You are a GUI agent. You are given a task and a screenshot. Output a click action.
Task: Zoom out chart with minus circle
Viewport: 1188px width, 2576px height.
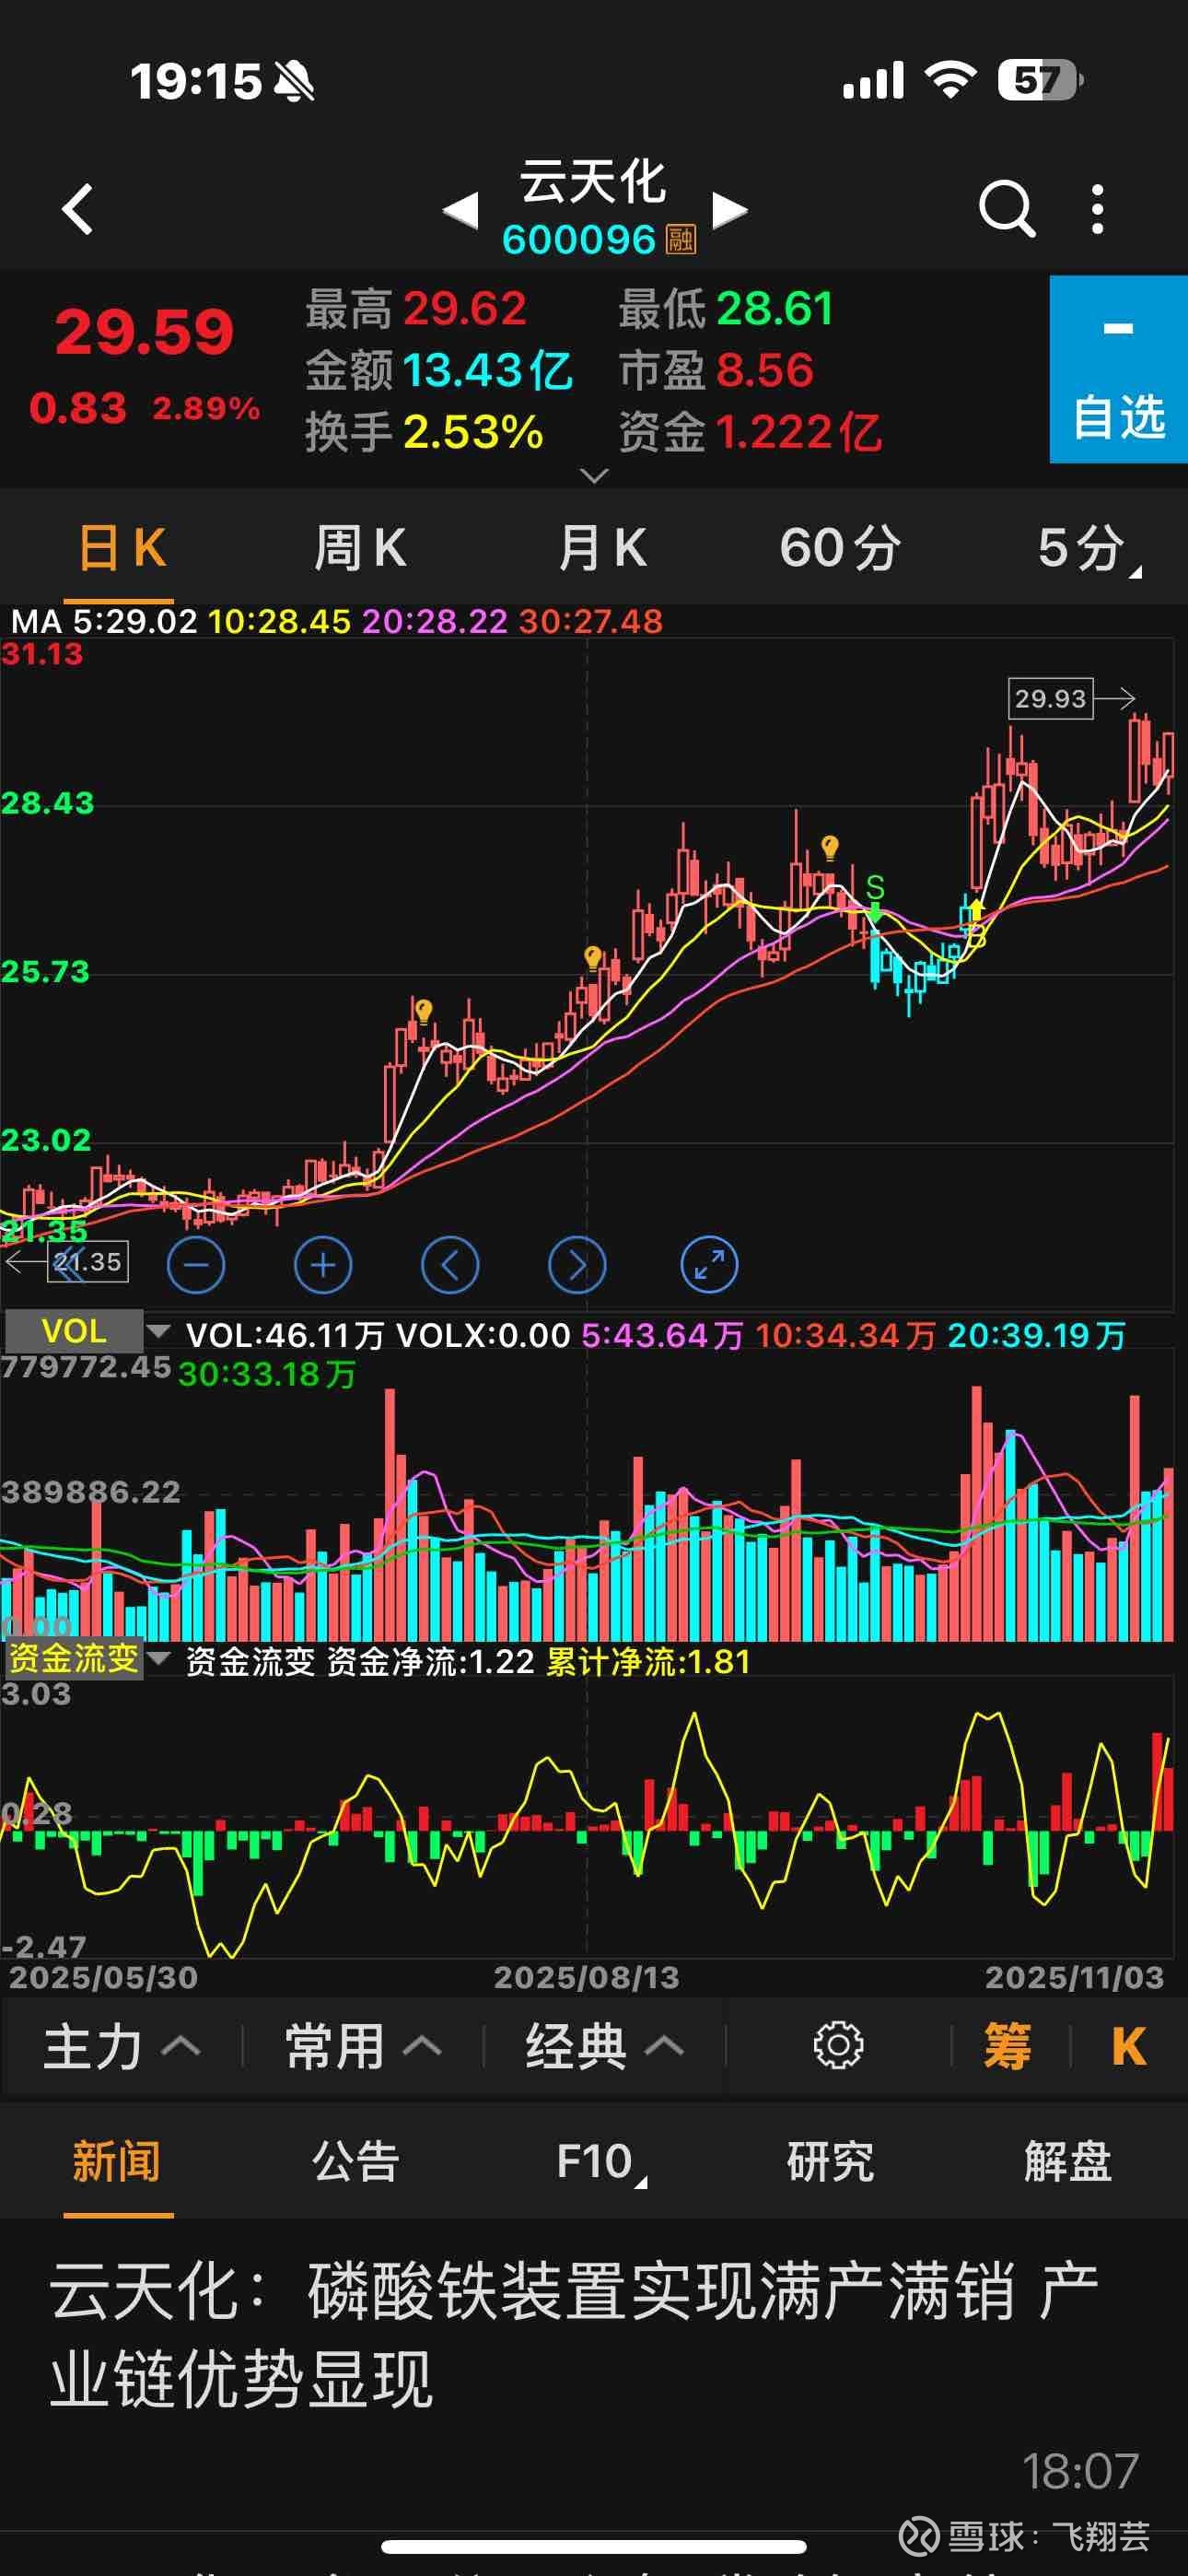pos(196,1265)
